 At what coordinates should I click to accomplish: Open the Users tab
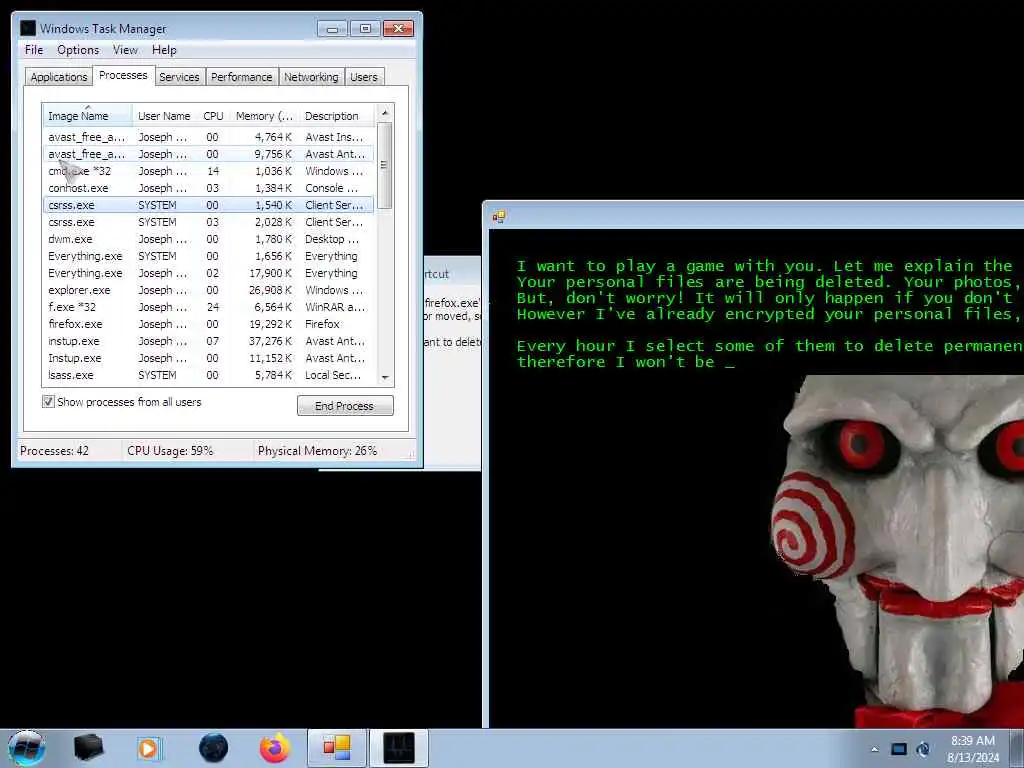364,77
